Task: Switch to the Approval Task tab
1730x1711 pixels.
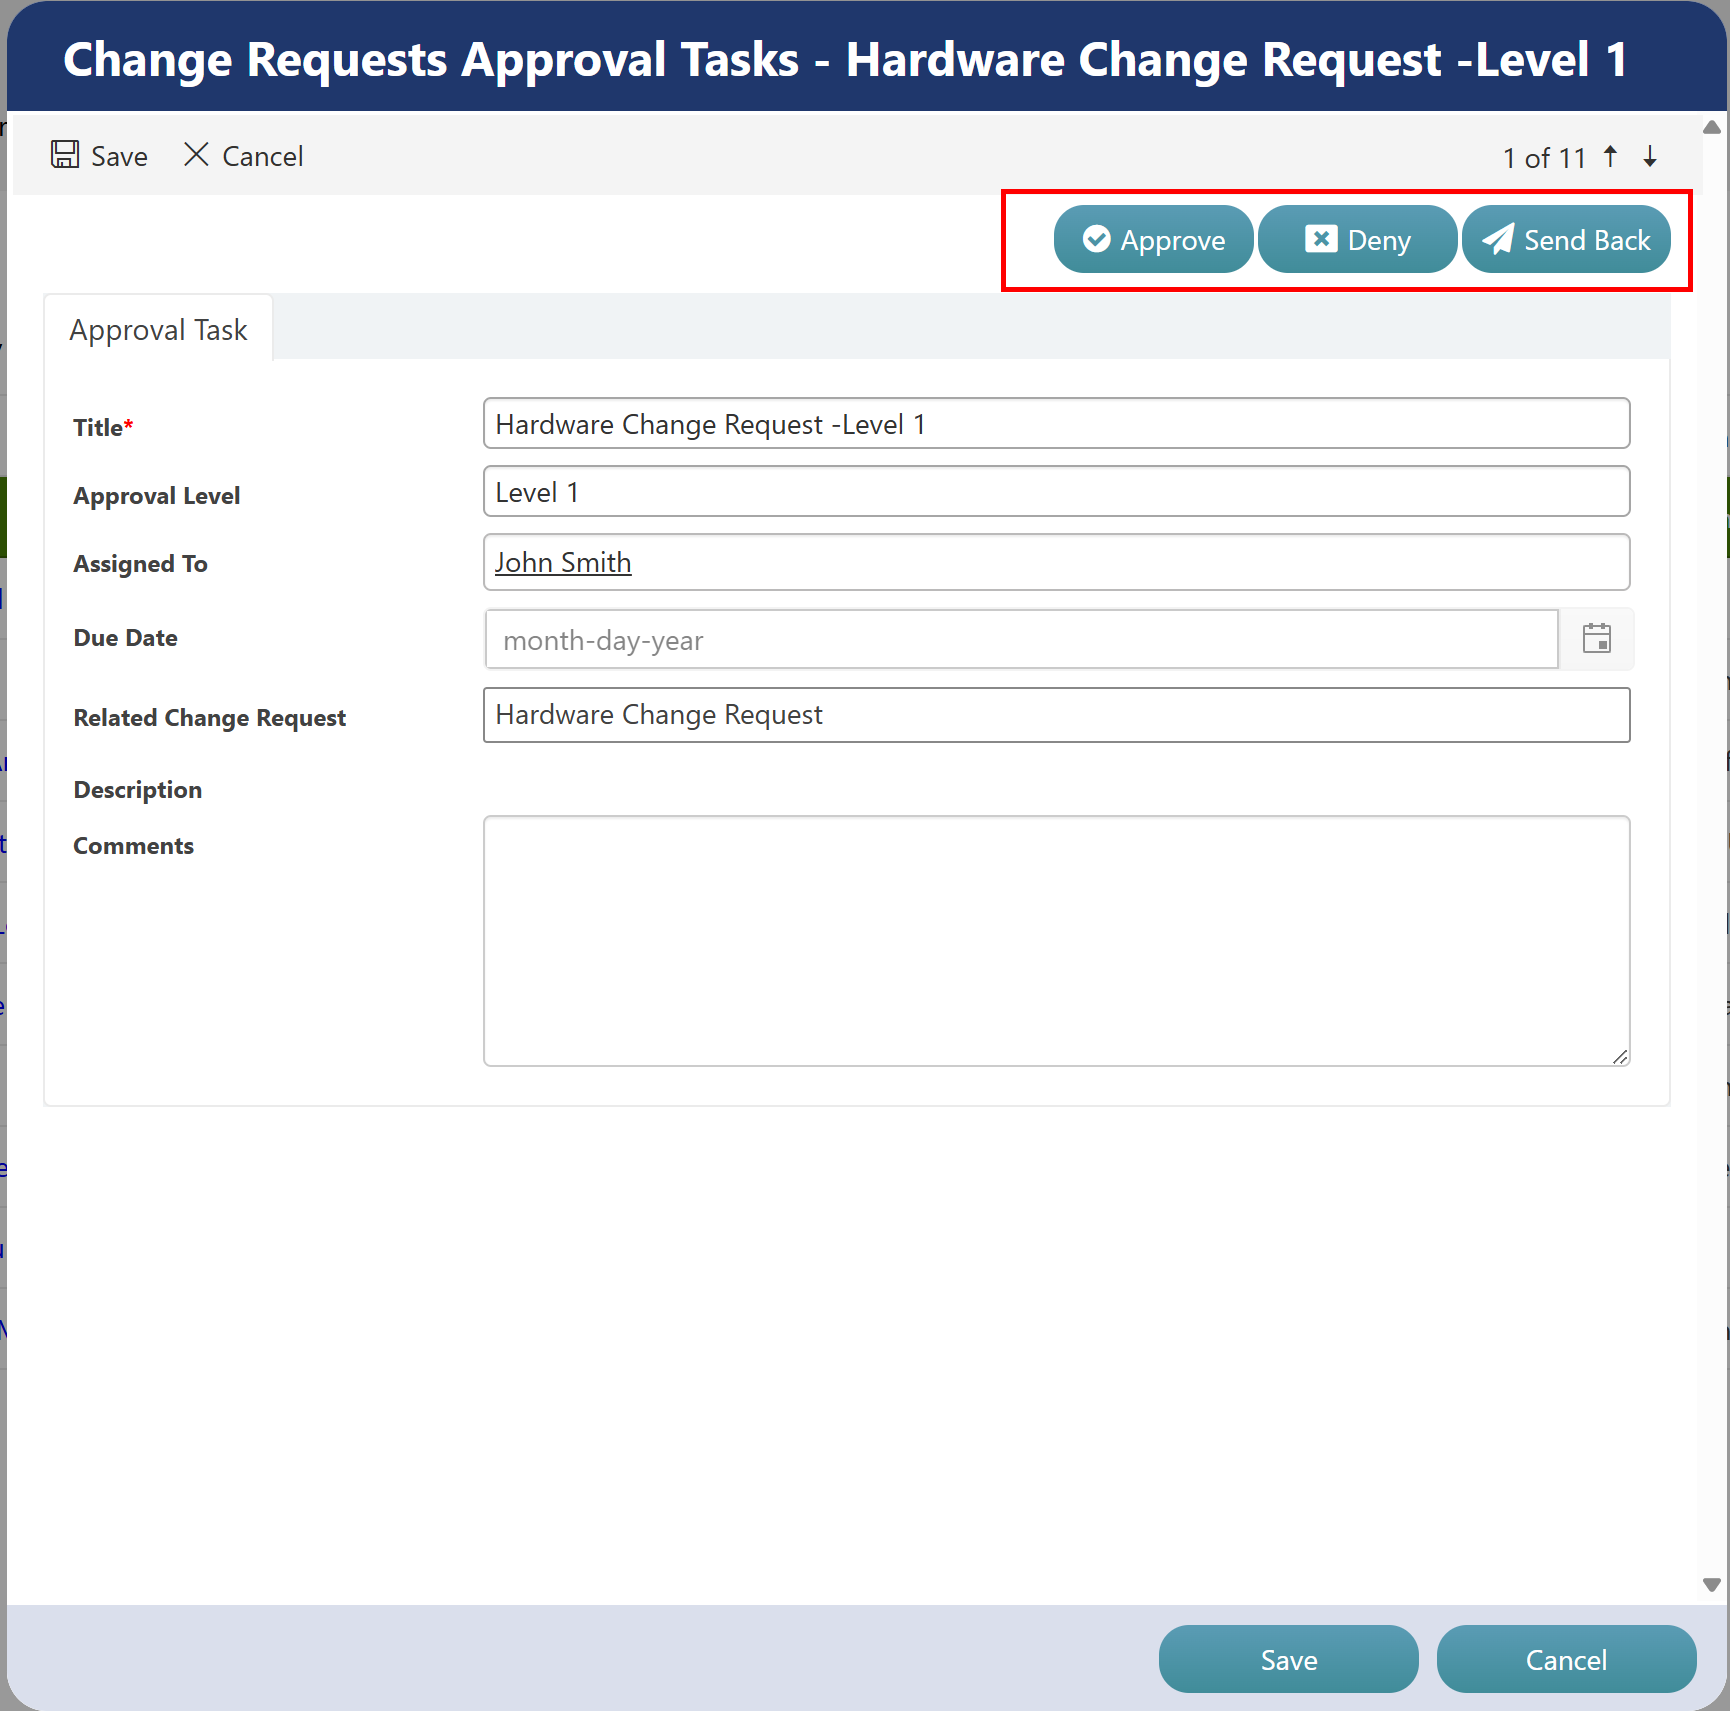Action: click(158, 328)
